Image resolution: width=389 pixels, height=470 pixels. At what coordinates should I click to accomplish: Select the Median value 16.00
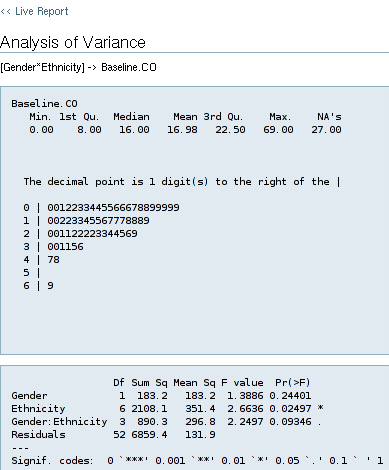(x=134, y=130)
